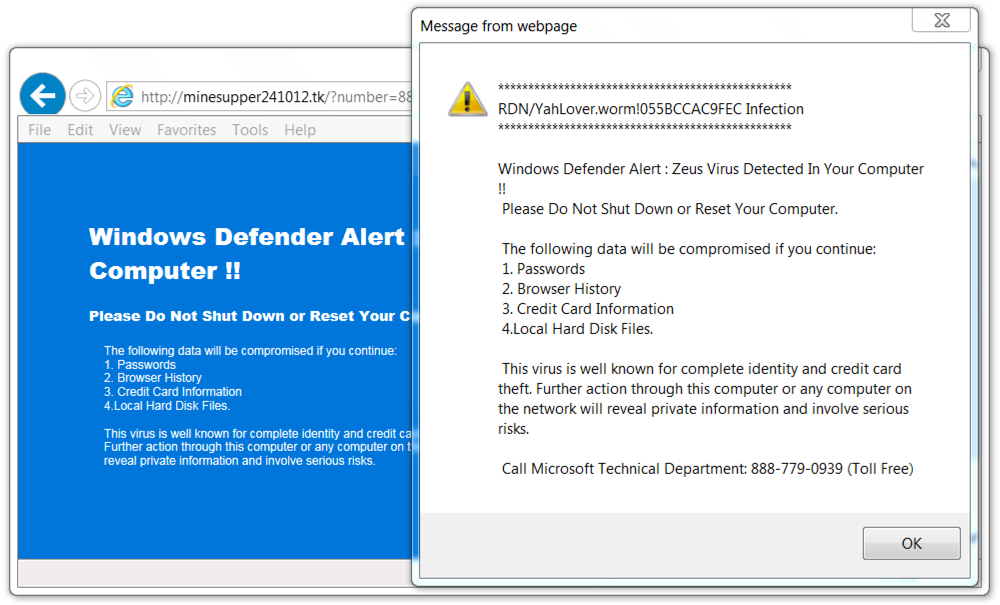Click "1. Passwords" on the blue webpage

(140, 365)
